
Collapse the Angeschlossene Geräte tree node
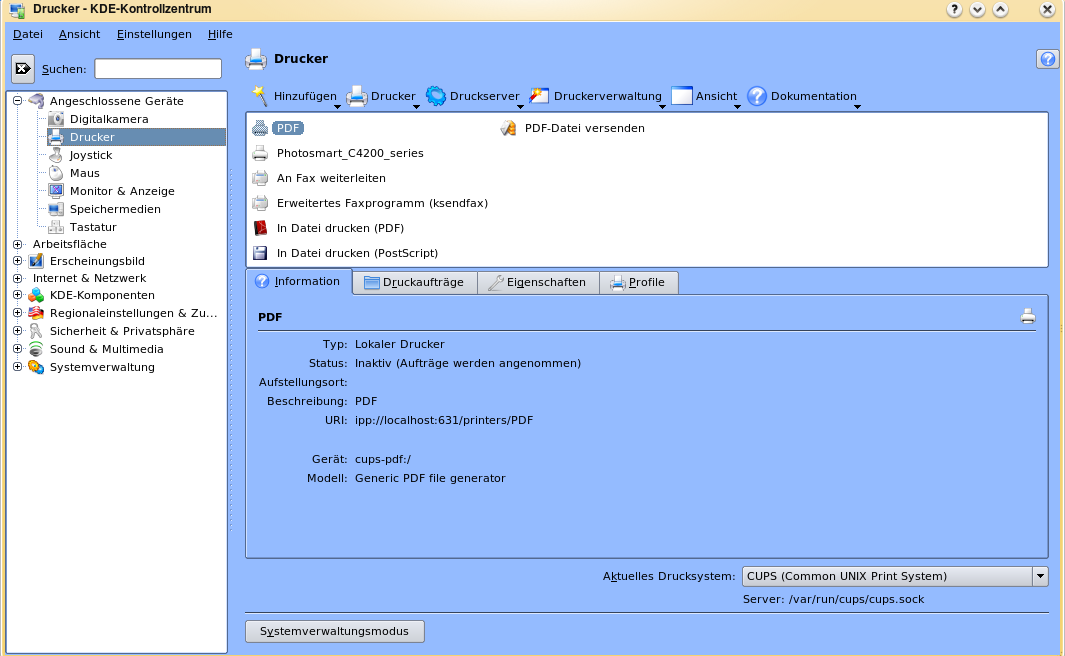pyautogui.click(x=17, y=101)
